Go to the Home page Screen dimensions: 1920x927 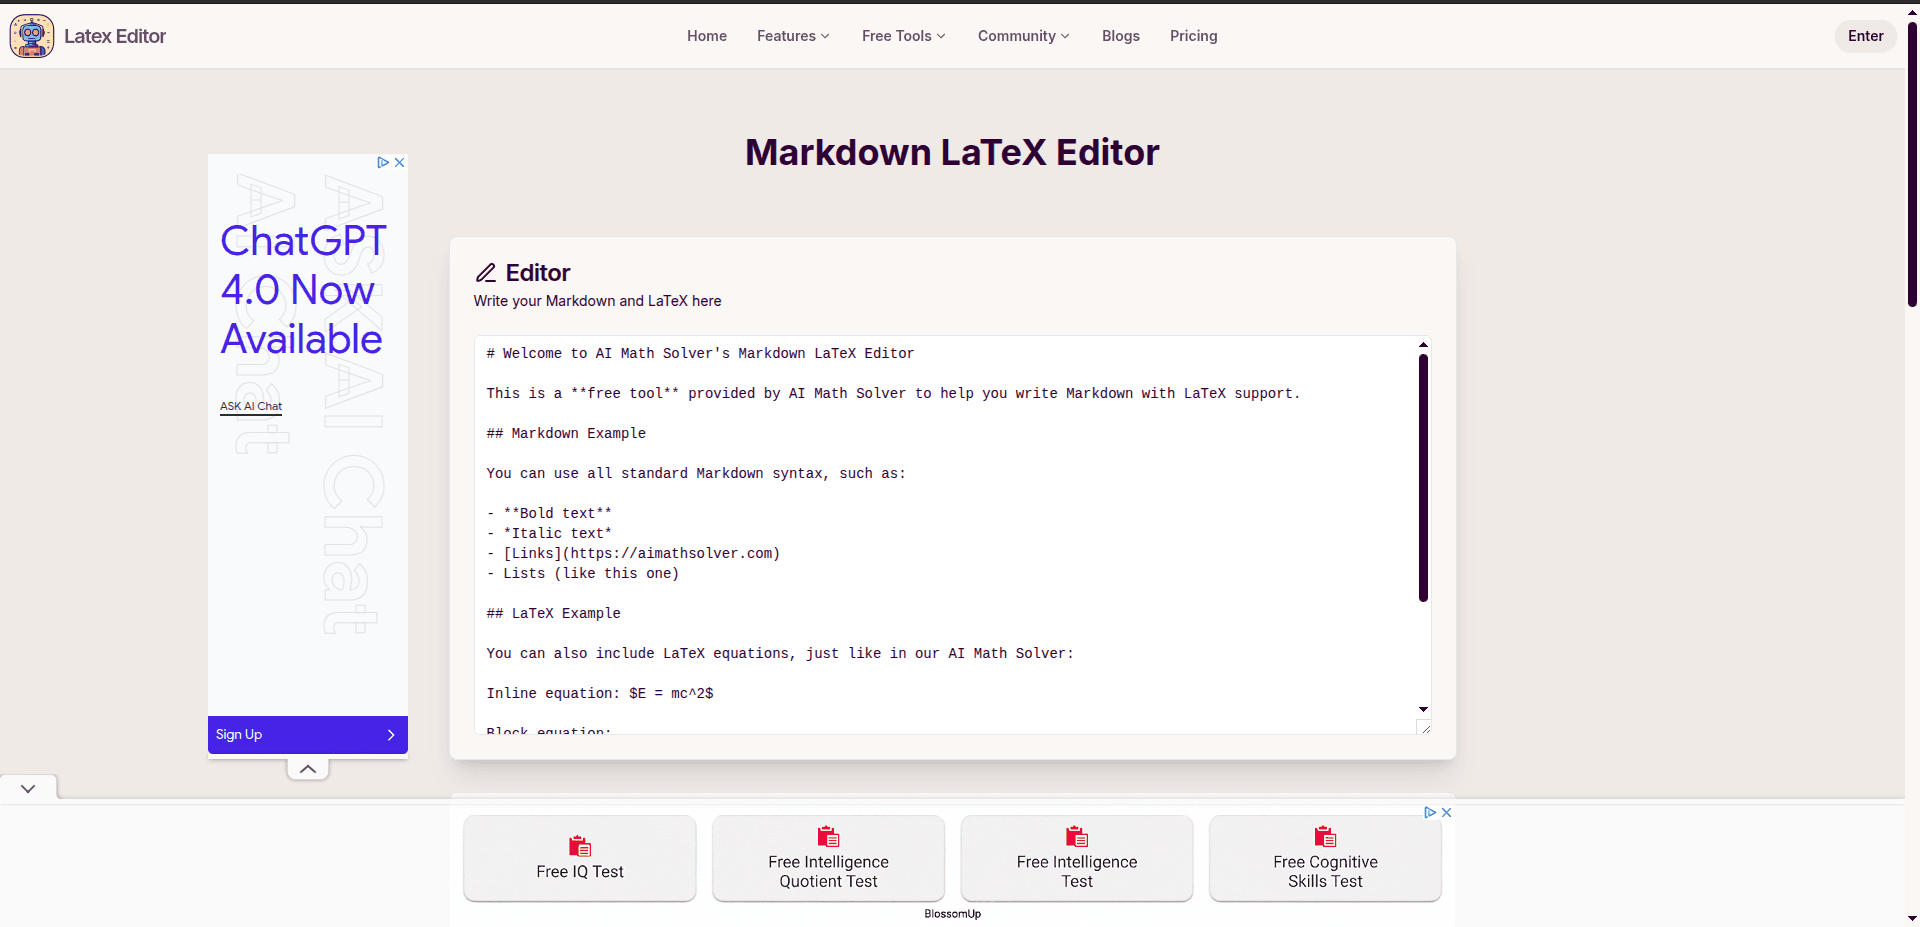point(707,36)
